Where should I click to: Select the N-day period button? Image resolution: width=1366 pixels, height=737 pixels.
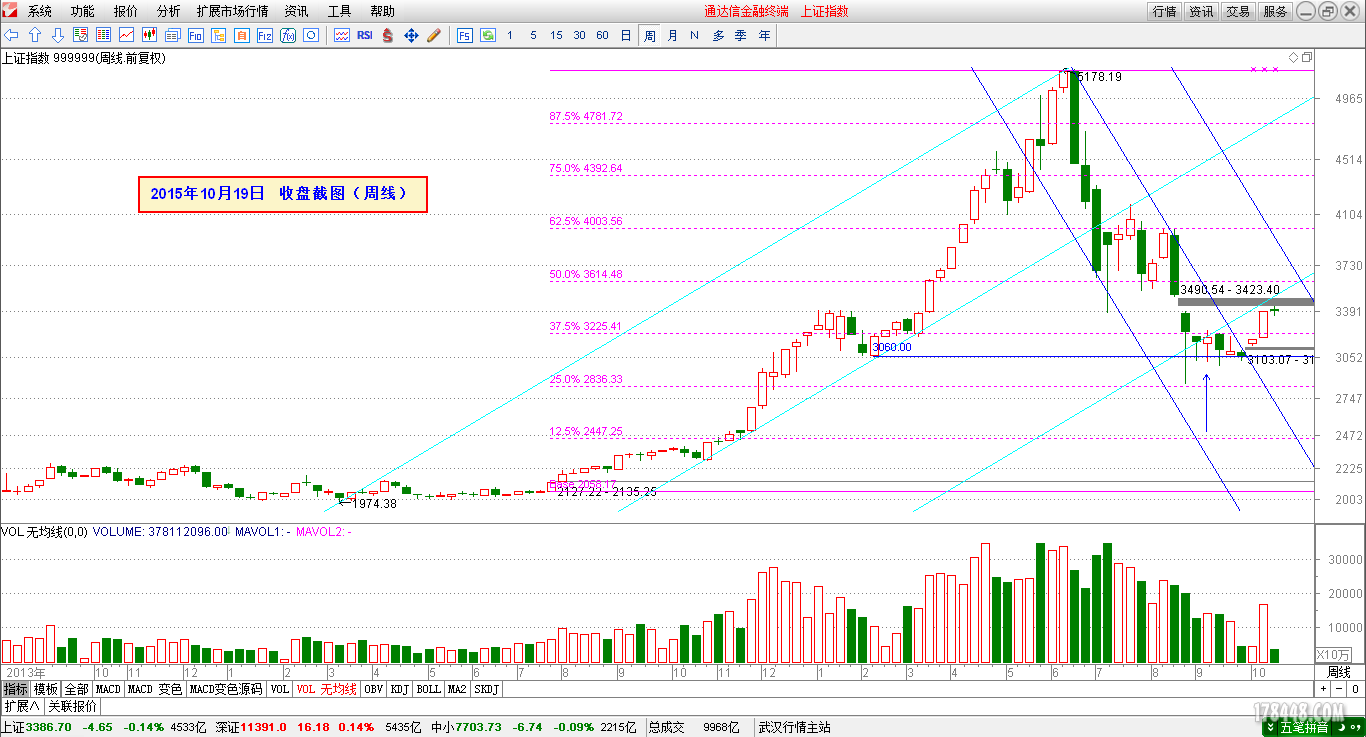pyautogui.click(x=694, y=35)
